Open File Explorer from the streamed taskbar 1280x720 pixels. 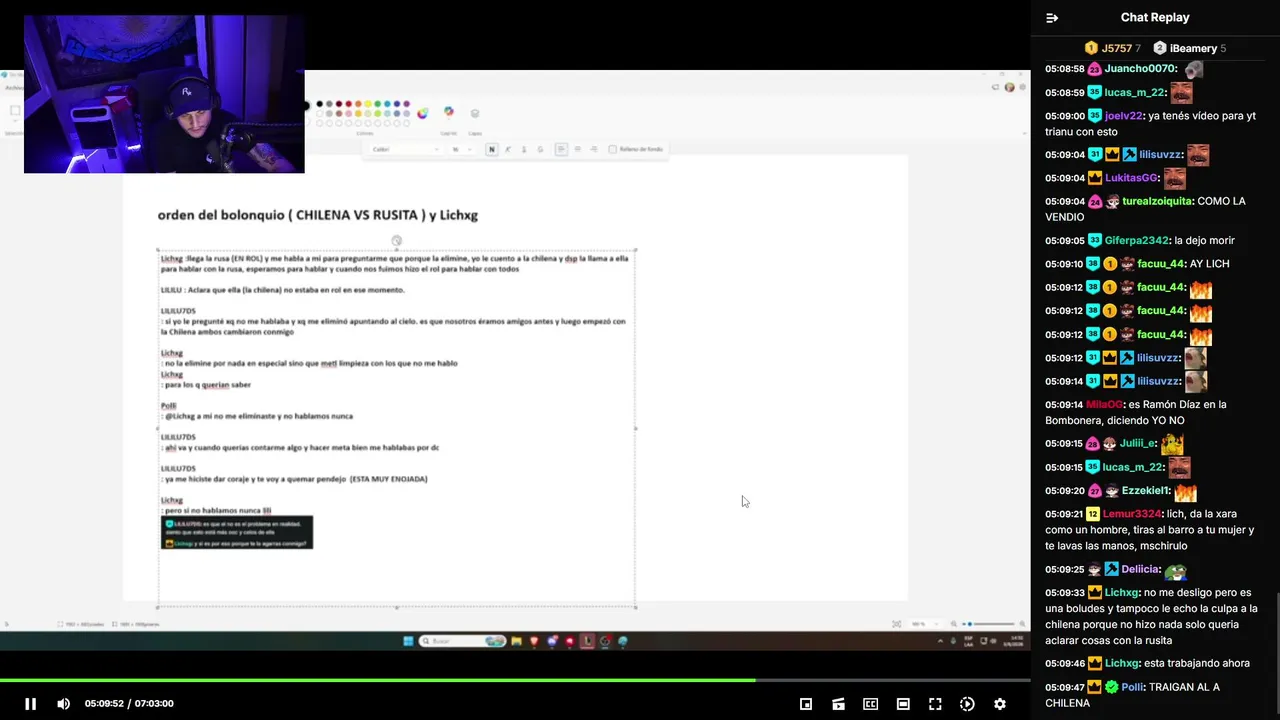(517, 641)
